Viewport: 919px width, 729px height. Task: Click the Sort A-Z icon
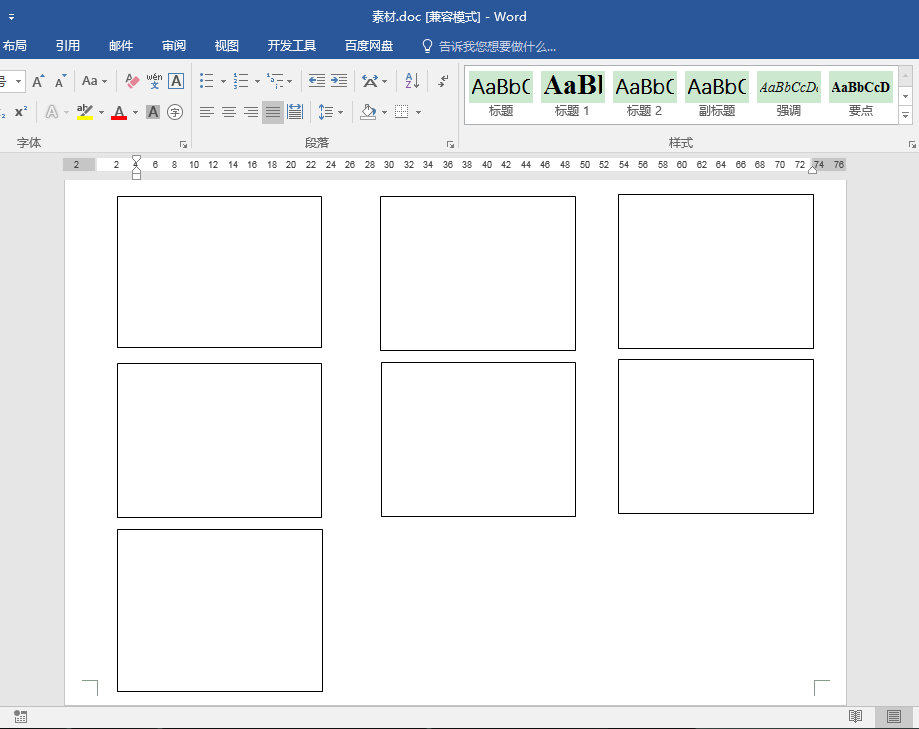(412, 81)
